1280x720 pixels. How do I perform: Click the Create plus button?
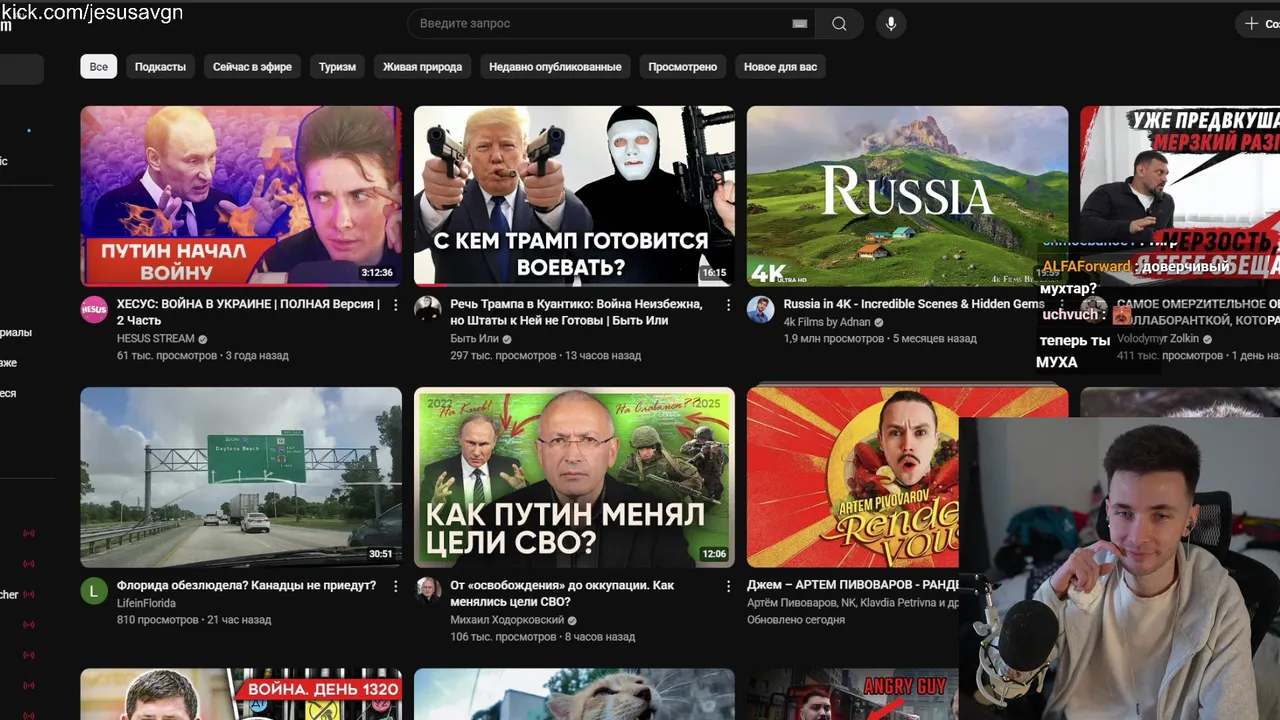coord(1258,23)
